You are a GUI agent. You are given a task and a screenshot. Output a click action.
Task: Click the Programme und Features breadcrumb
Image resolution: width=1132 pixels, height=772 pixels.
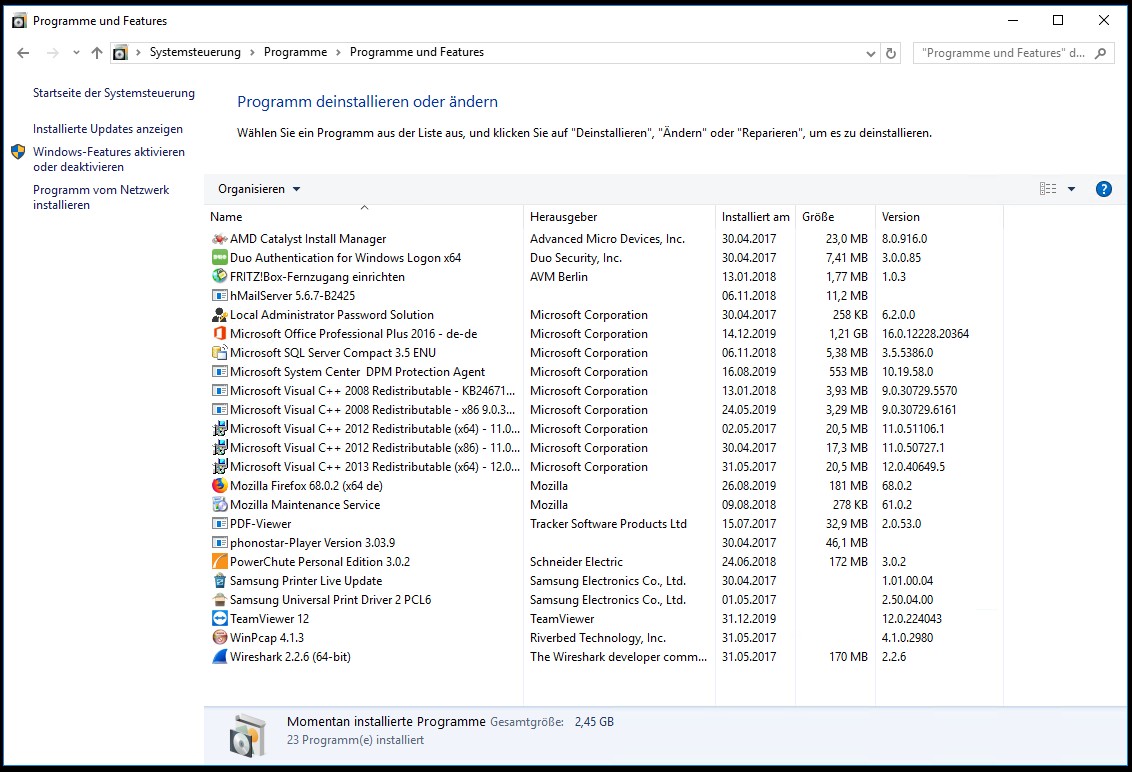coord(417,53)
